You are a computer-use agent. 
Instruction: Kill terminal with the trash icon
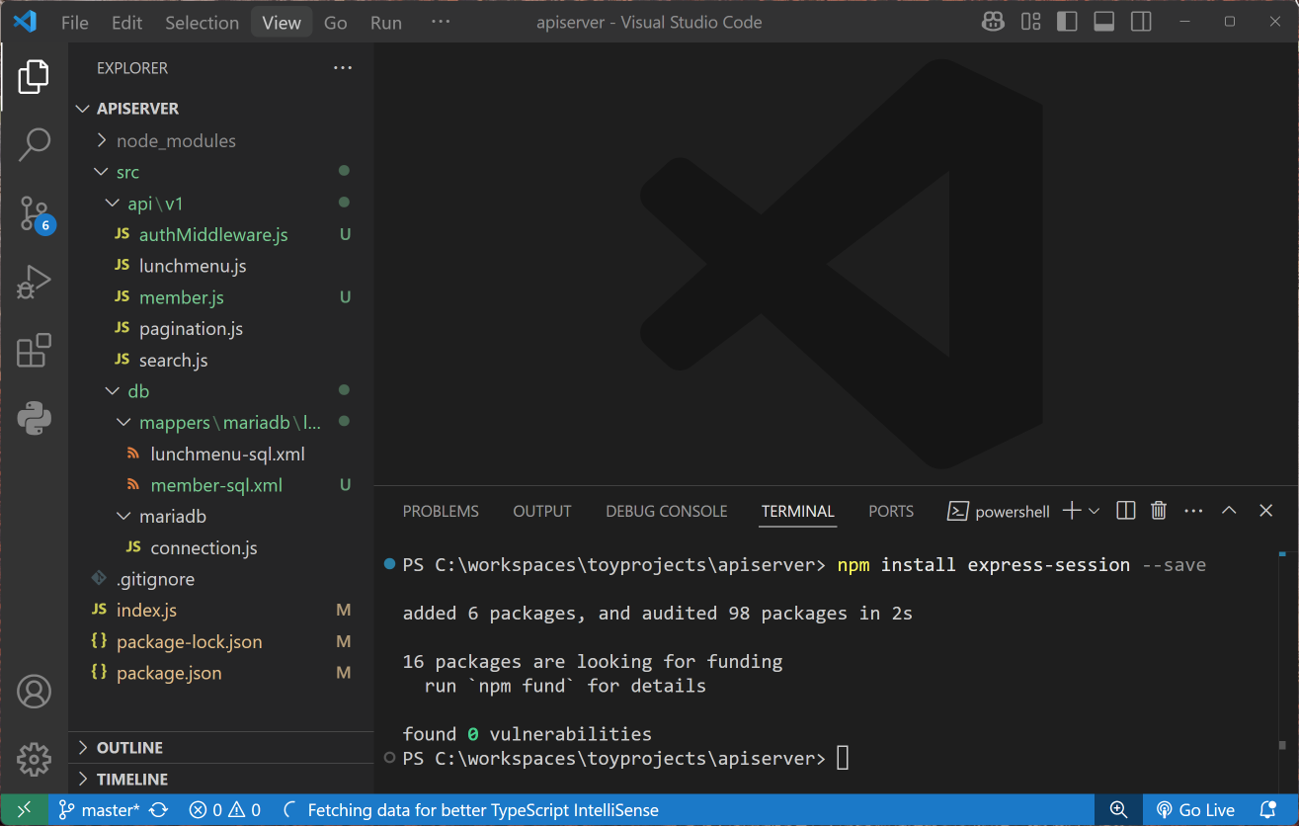pos(1159,511)
